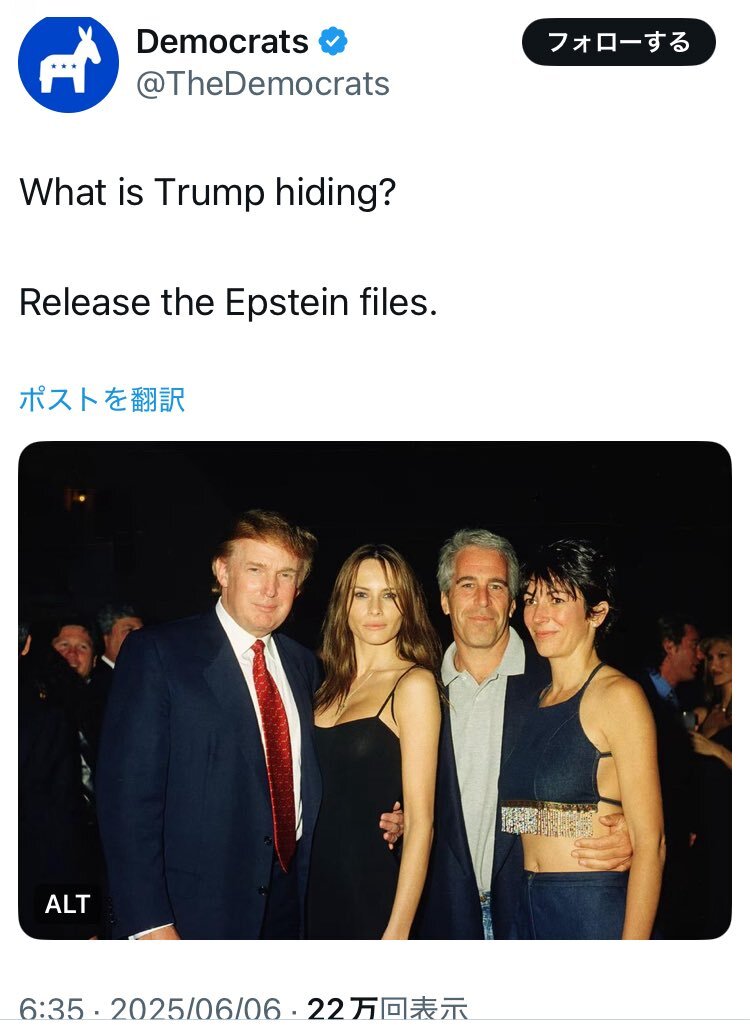Click the sequined fringe top in photo

point(549,818)
